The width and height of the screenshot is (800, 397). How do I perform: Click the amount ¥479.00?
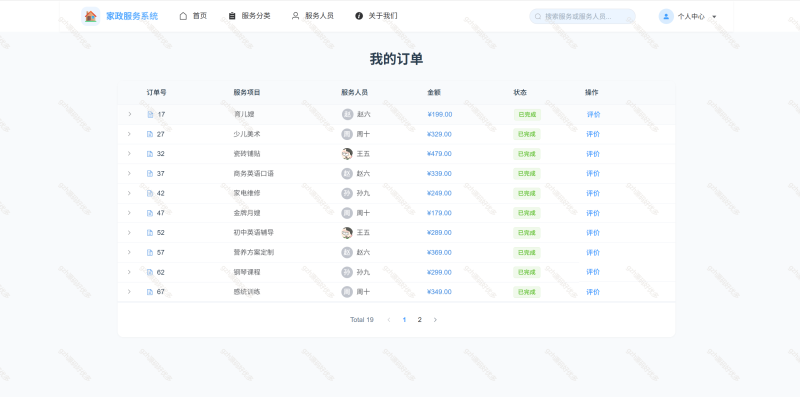439,154
